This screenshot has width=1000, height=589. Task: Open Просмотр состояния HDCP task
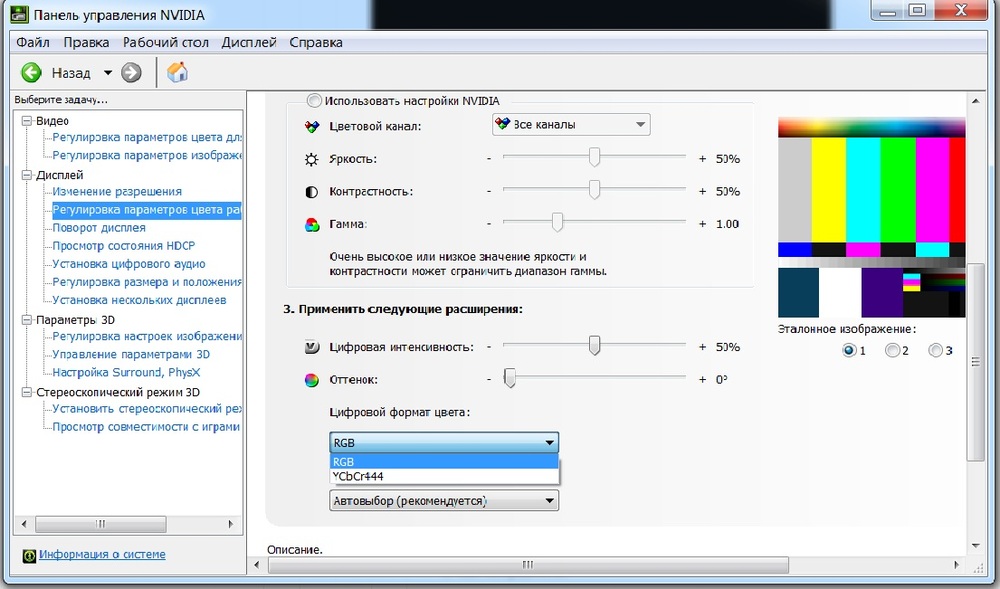[124, 245]
